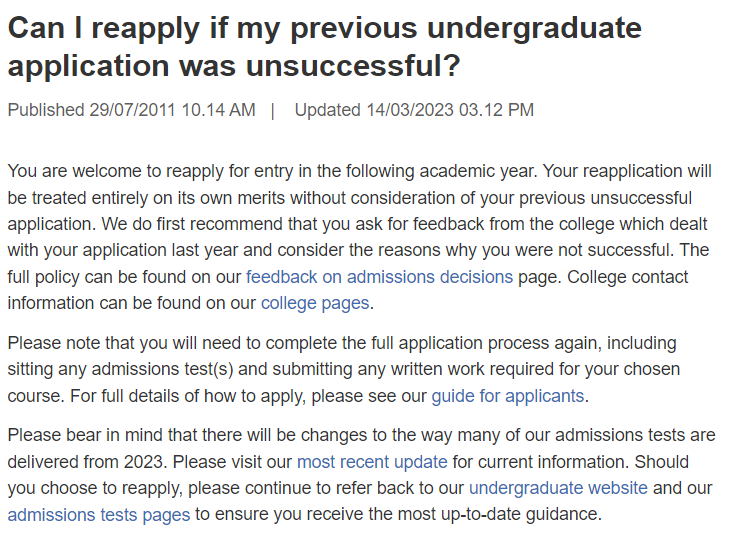Open the "feedback on admissions decisions" link
731x536 pixels.
379,276
